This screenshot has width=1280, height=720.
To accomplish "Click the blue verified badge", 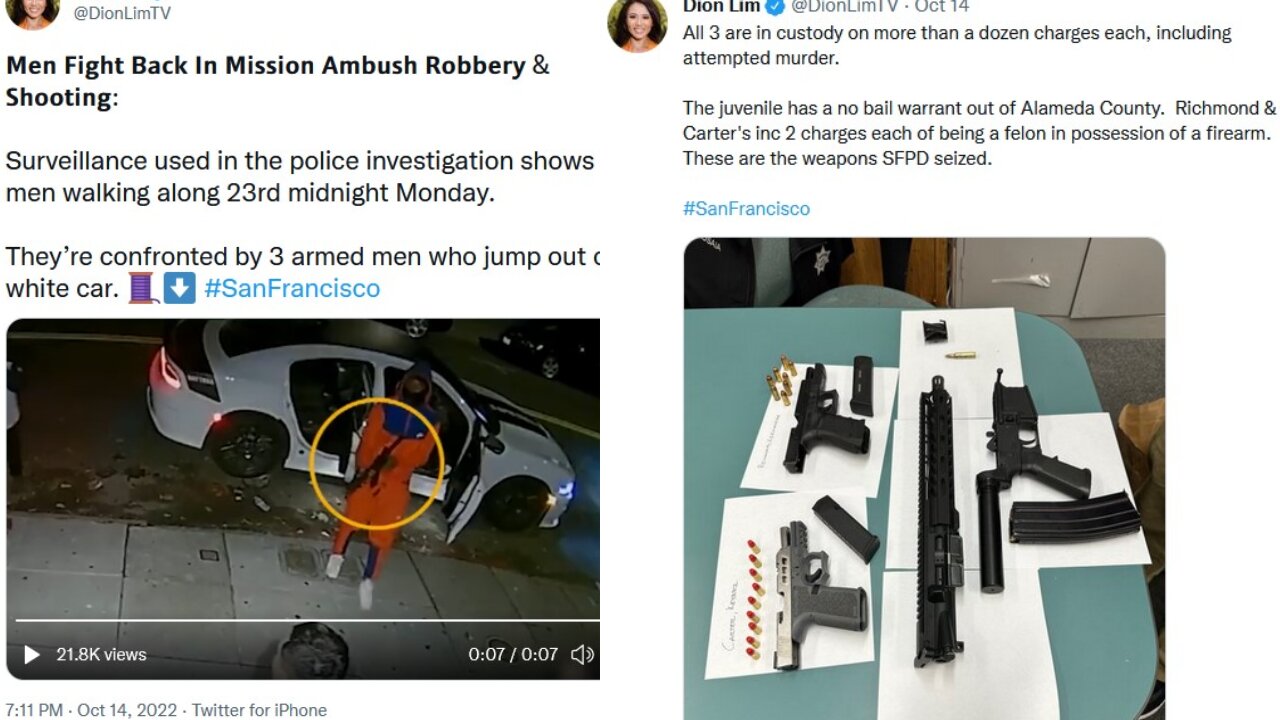I will [x=776, y=6].
